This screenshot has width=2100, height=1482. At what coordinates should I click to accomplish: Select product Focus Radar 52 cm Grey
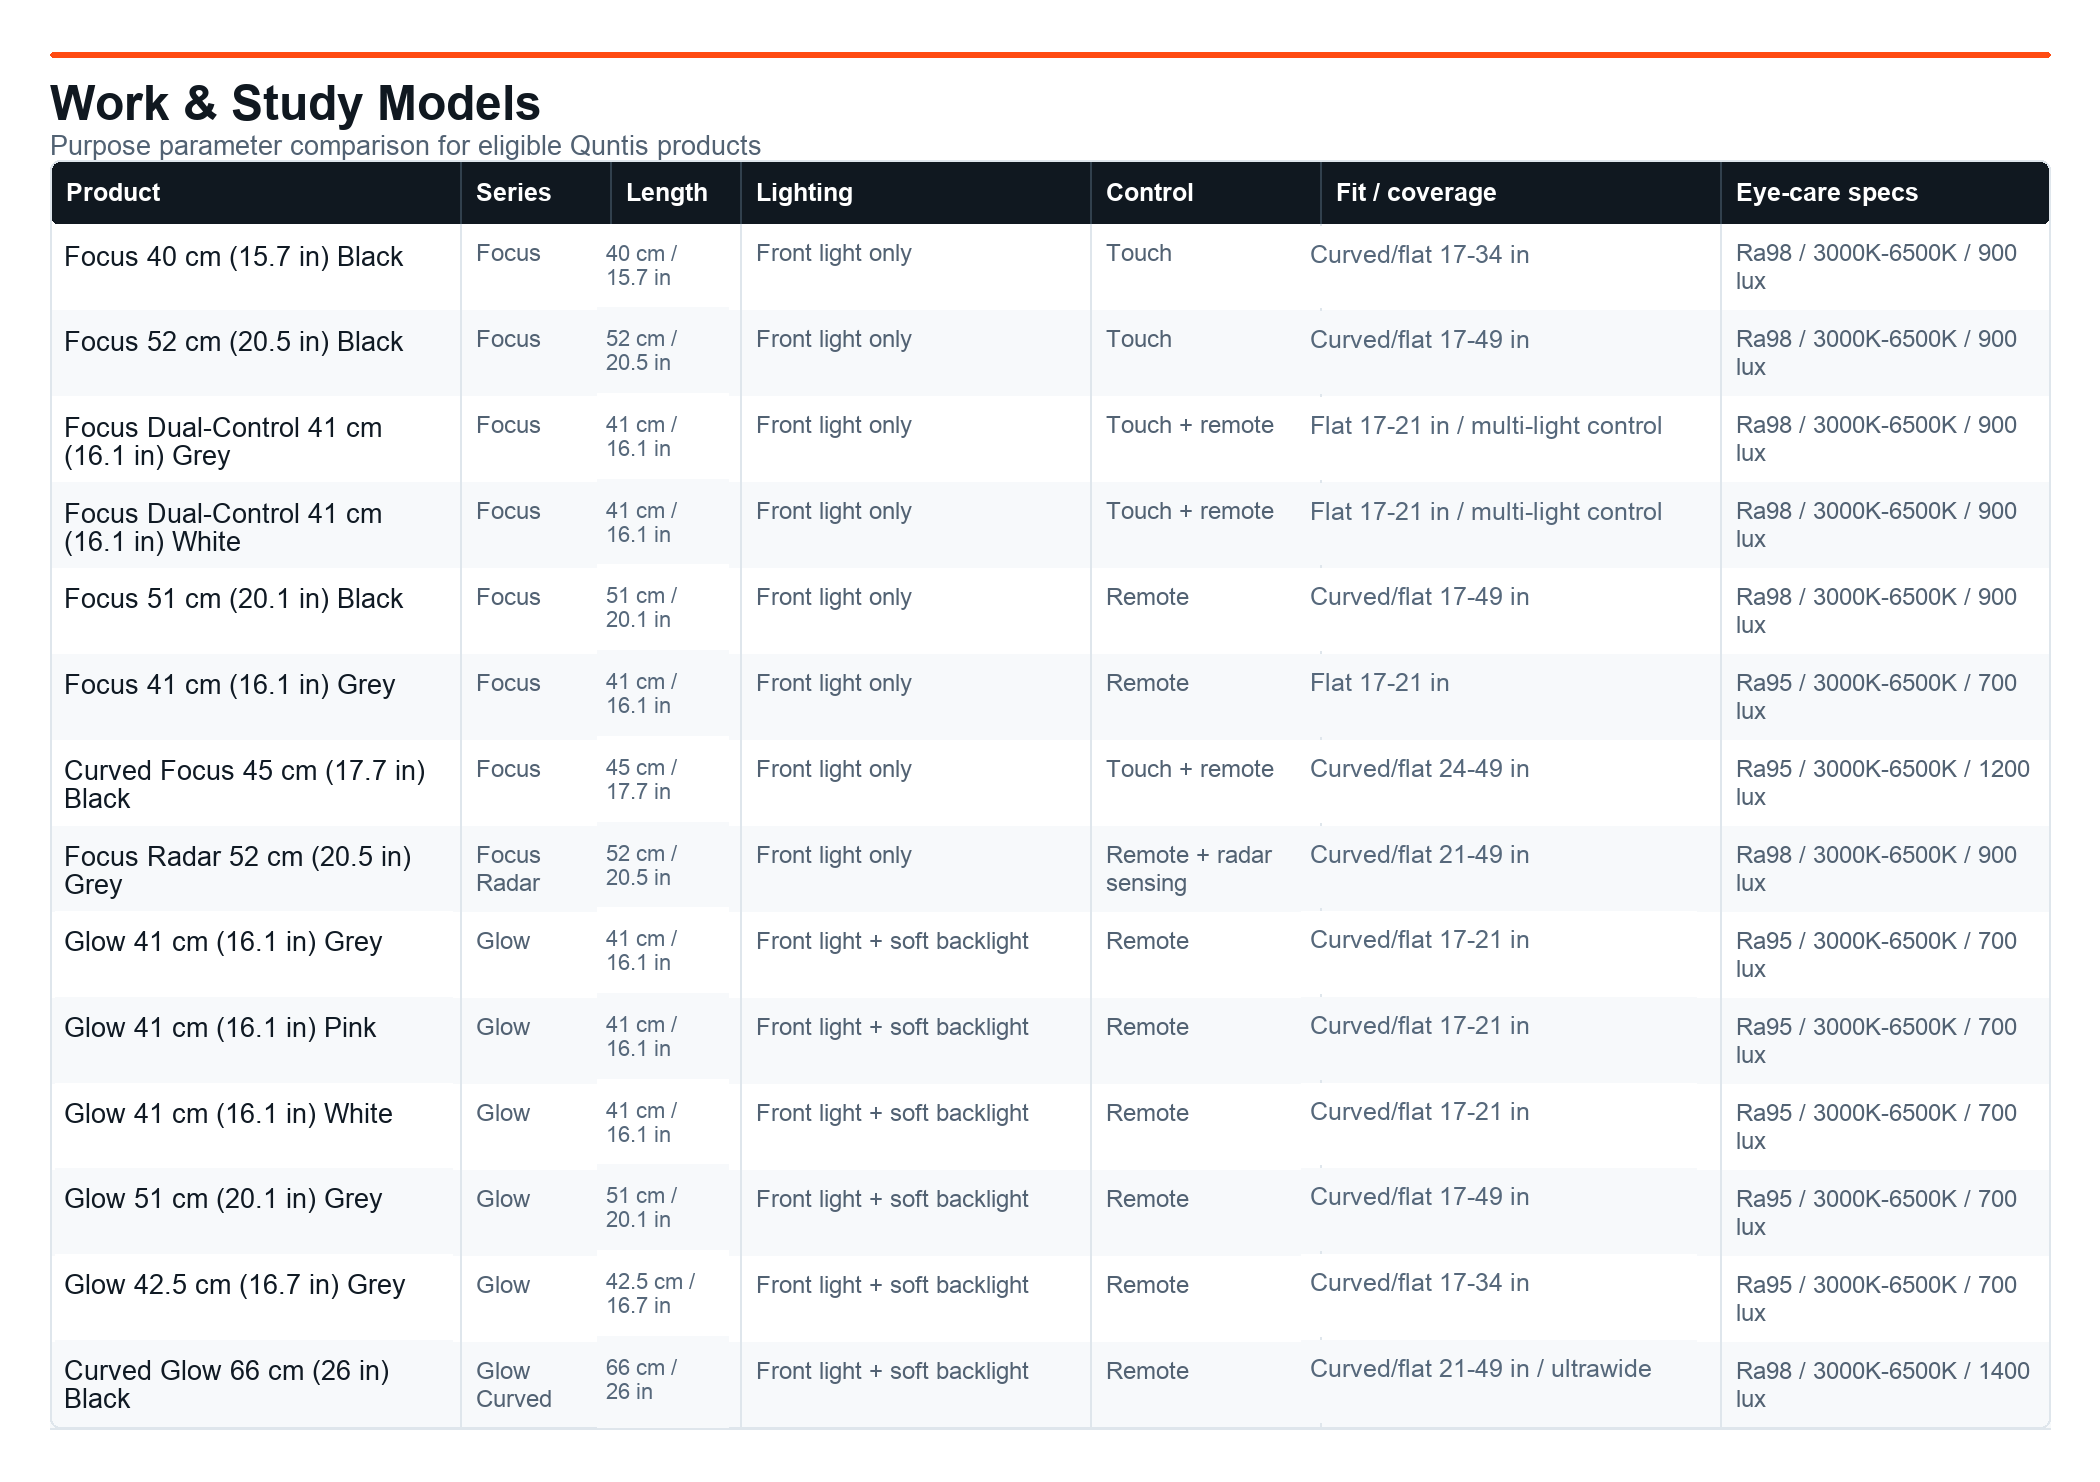point(237,871)
